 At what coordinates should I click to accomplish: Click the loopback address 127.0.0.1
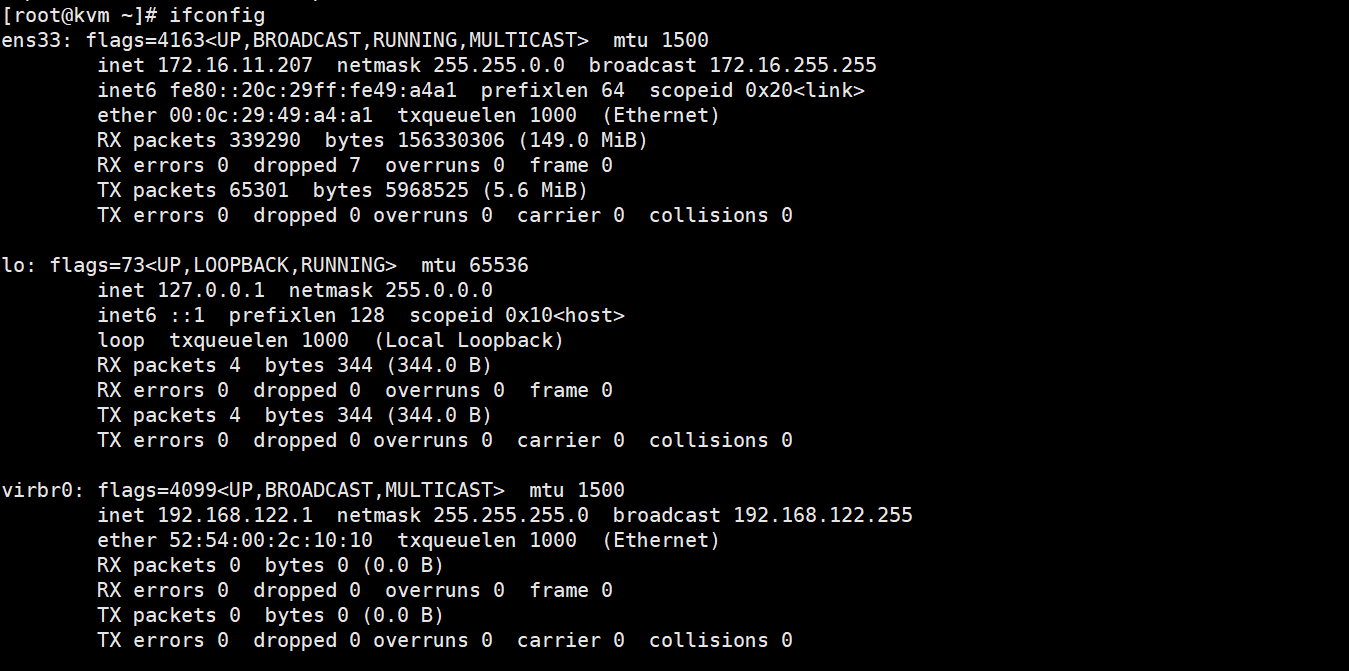tap(211, 290)
